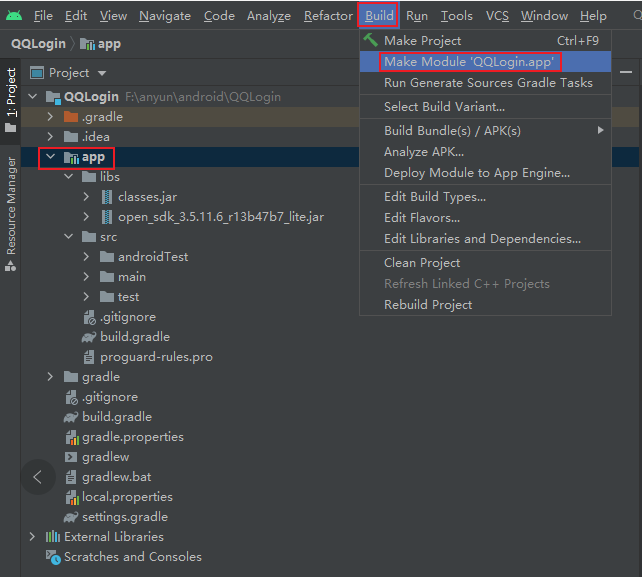Open the Build menu
Screen dimensions: 642x577
tap(379, 16)
